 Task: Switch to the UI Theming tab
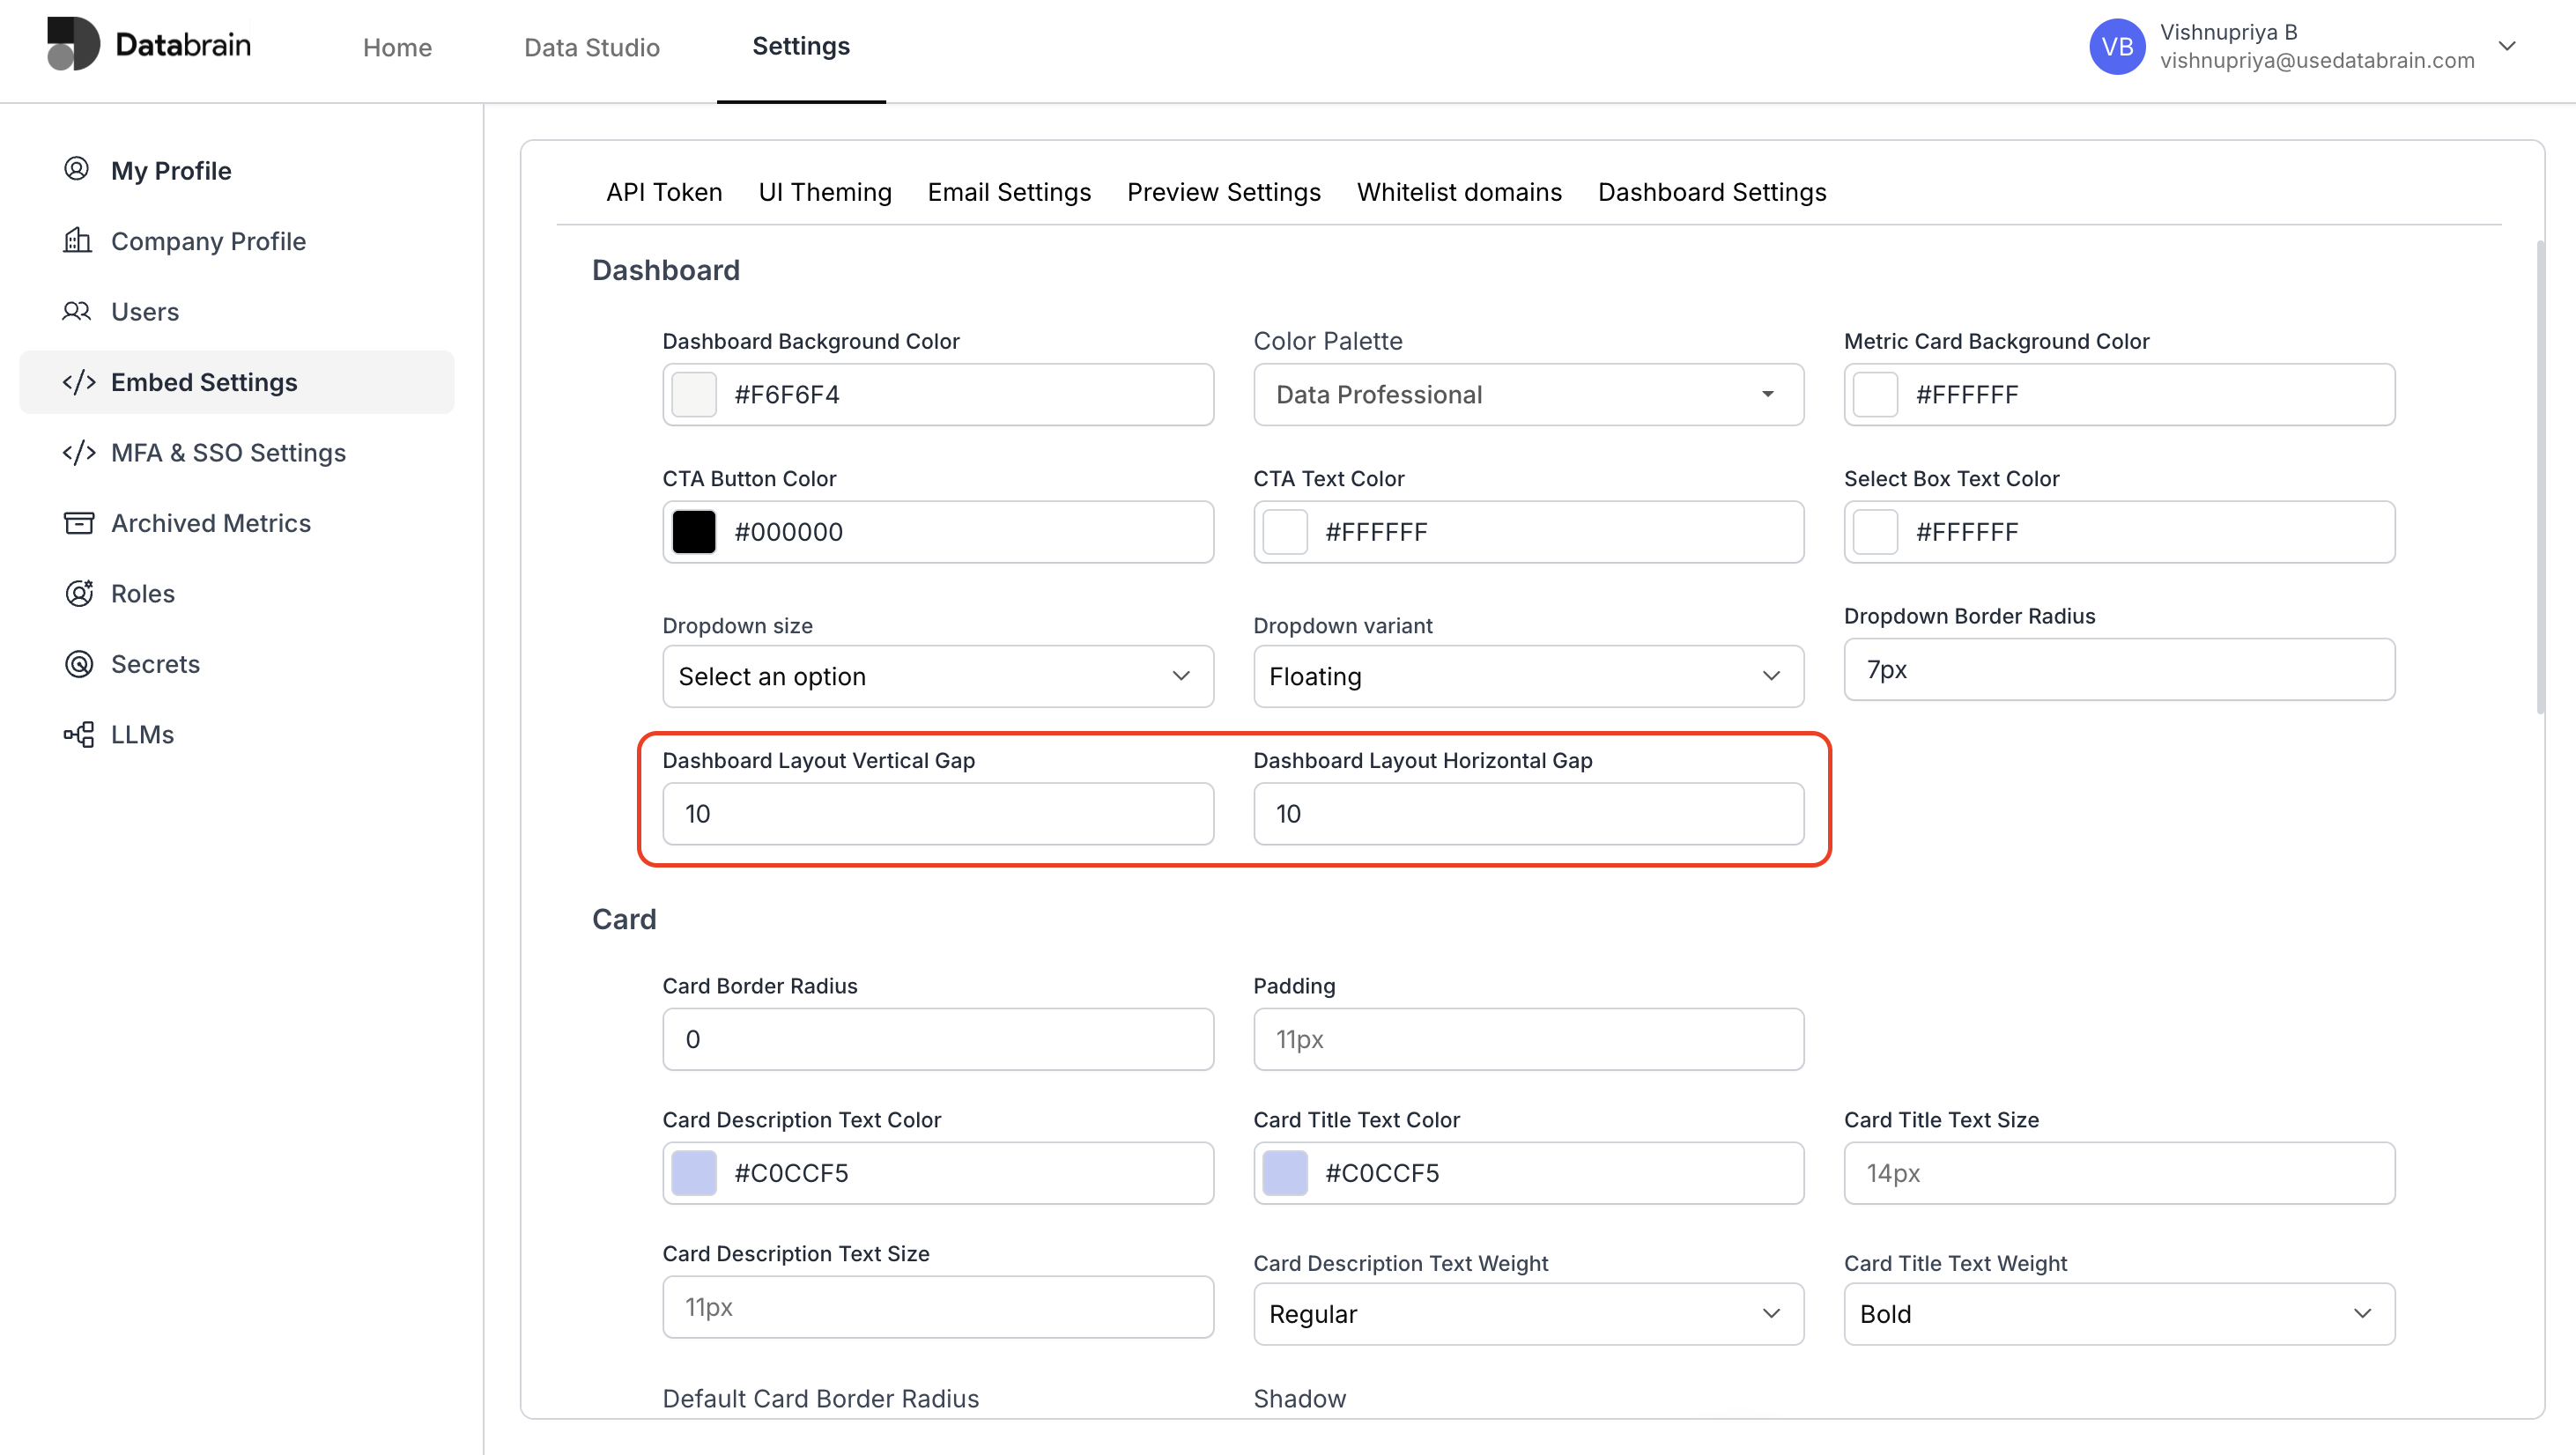824,192
